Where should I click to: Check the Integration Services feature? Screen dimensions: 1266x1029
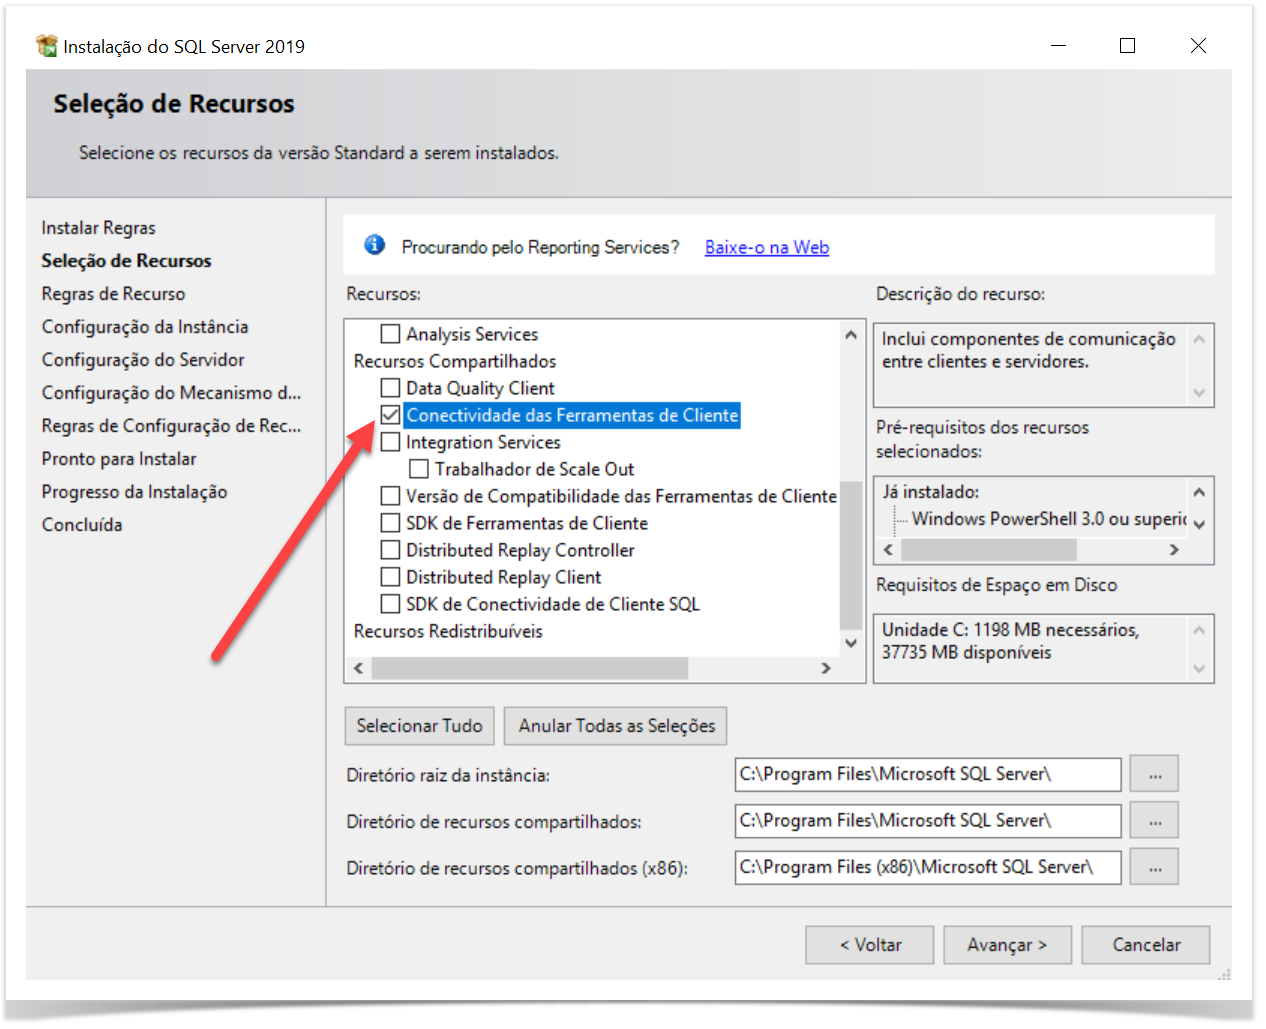point(391,442)
